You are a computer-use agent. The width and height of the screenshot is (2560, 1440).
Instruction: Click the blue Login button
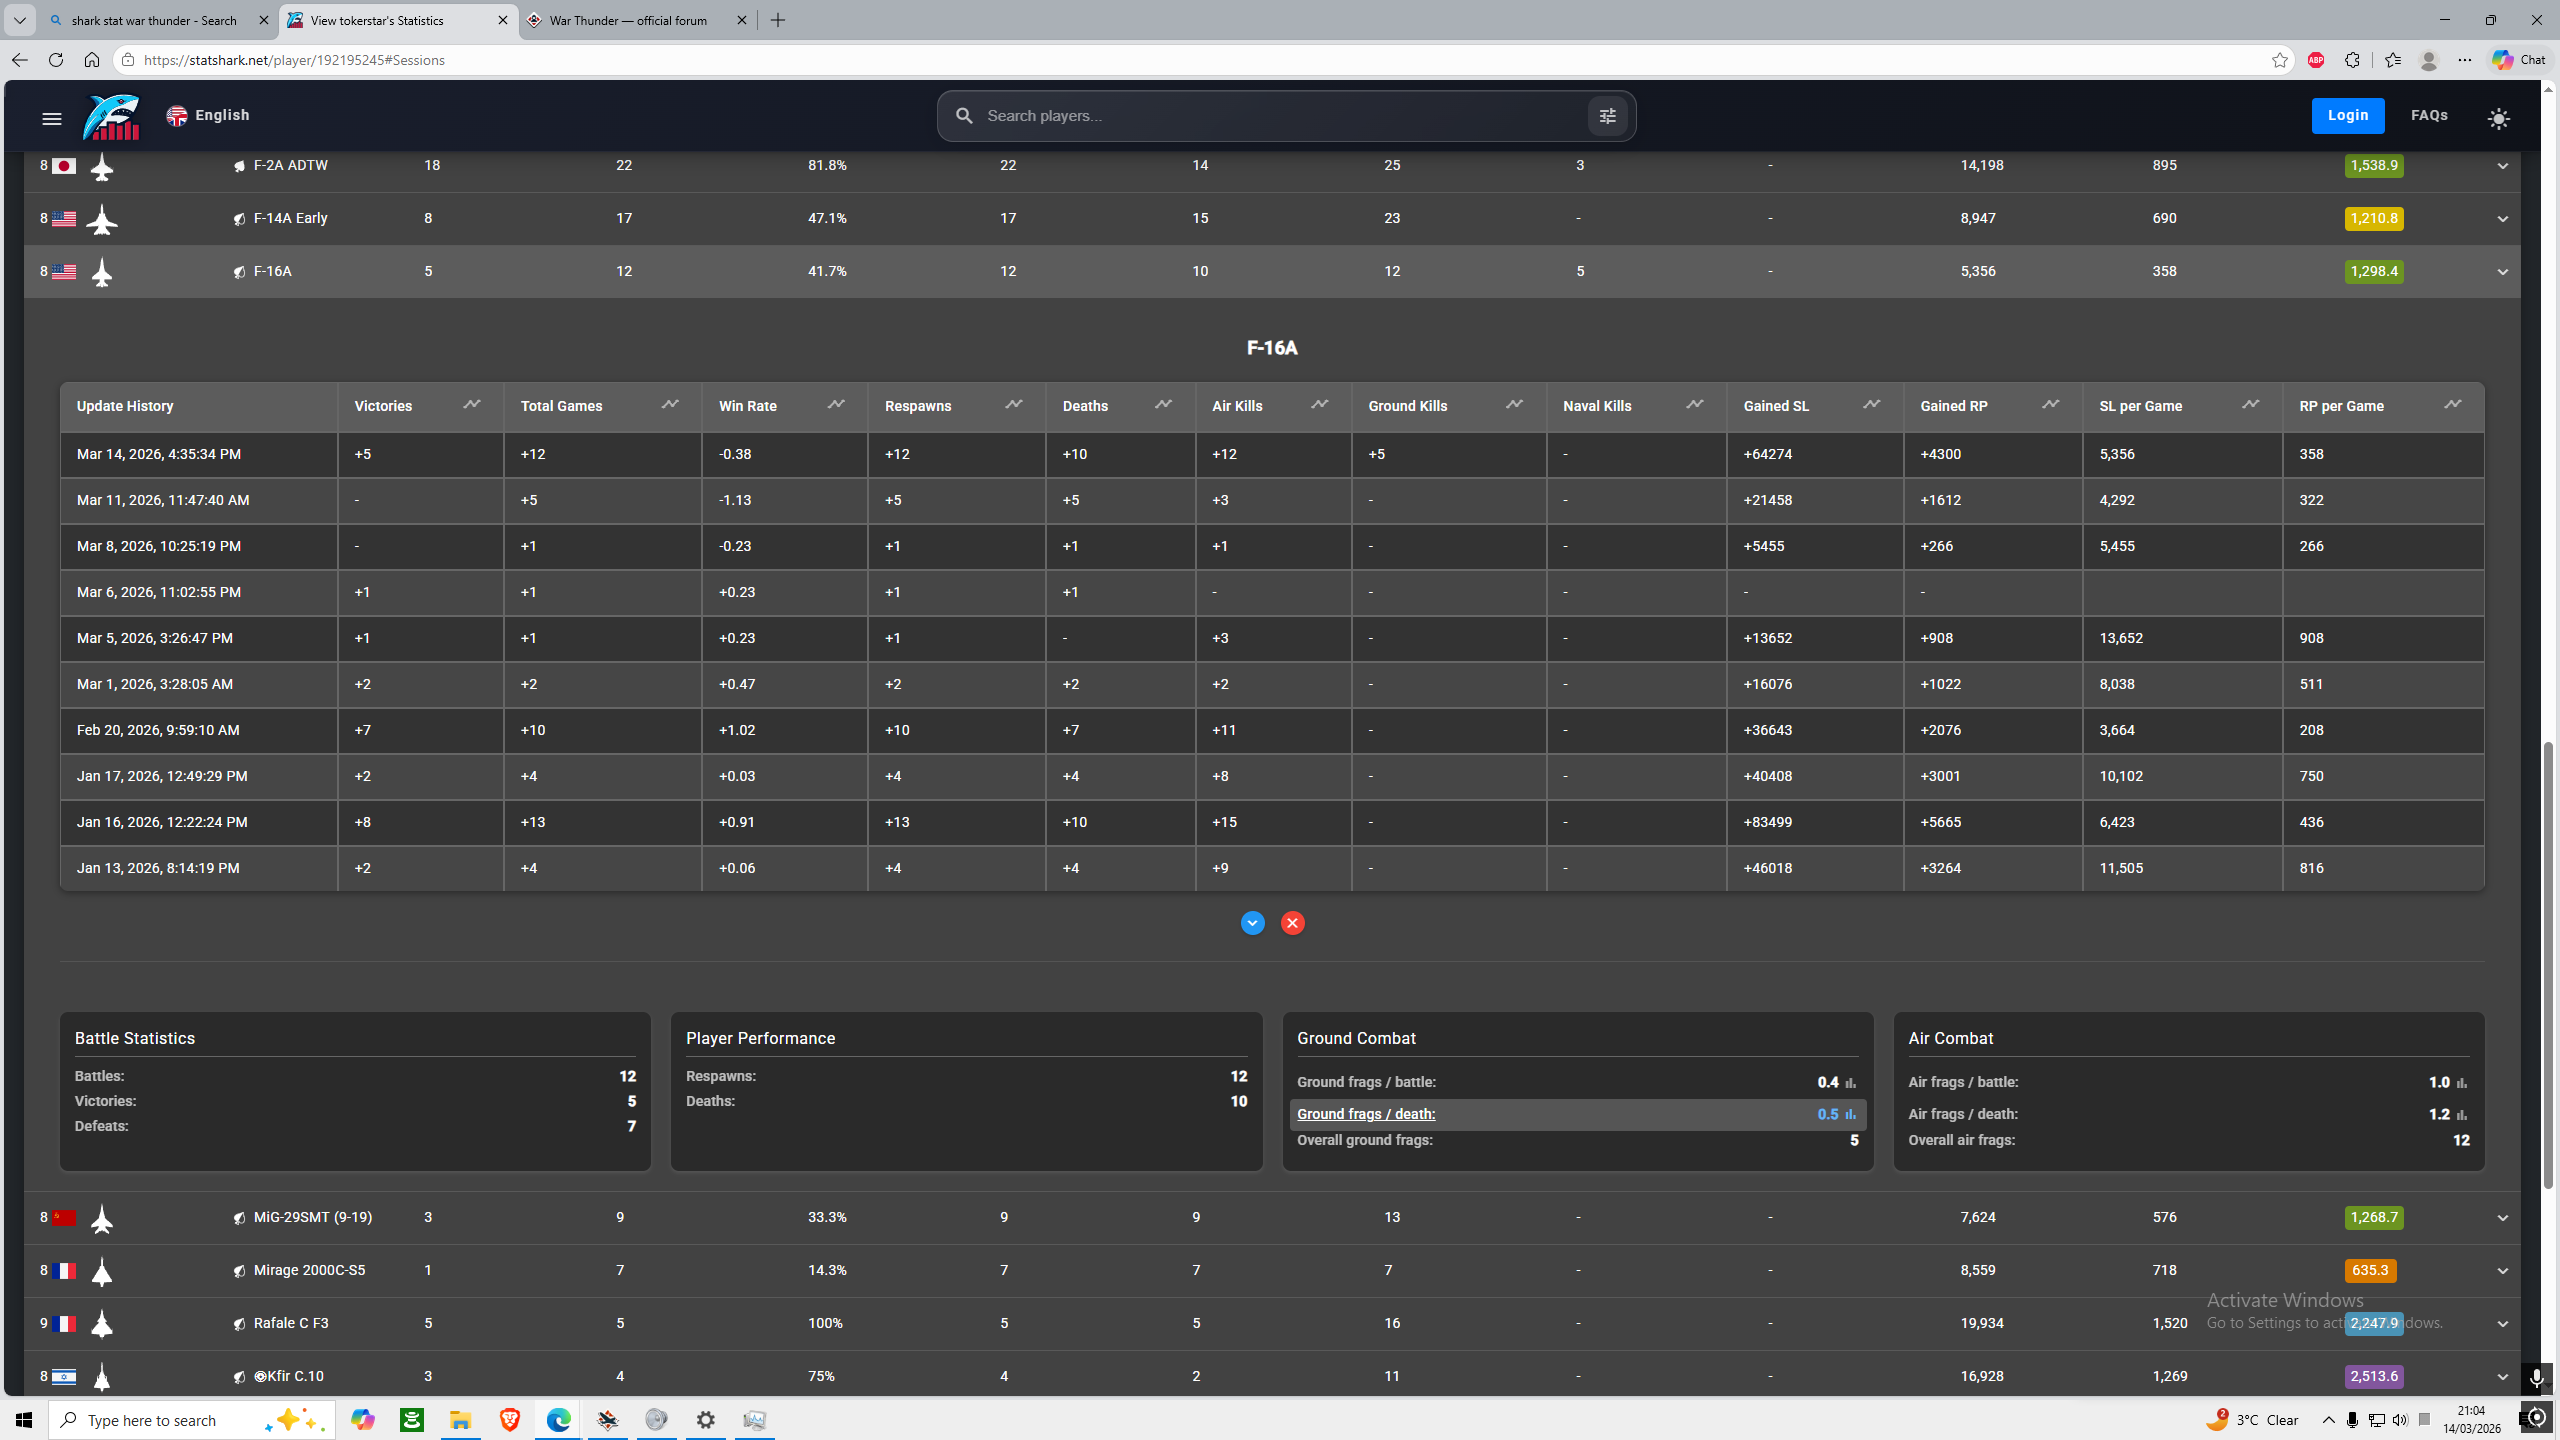2347,115
